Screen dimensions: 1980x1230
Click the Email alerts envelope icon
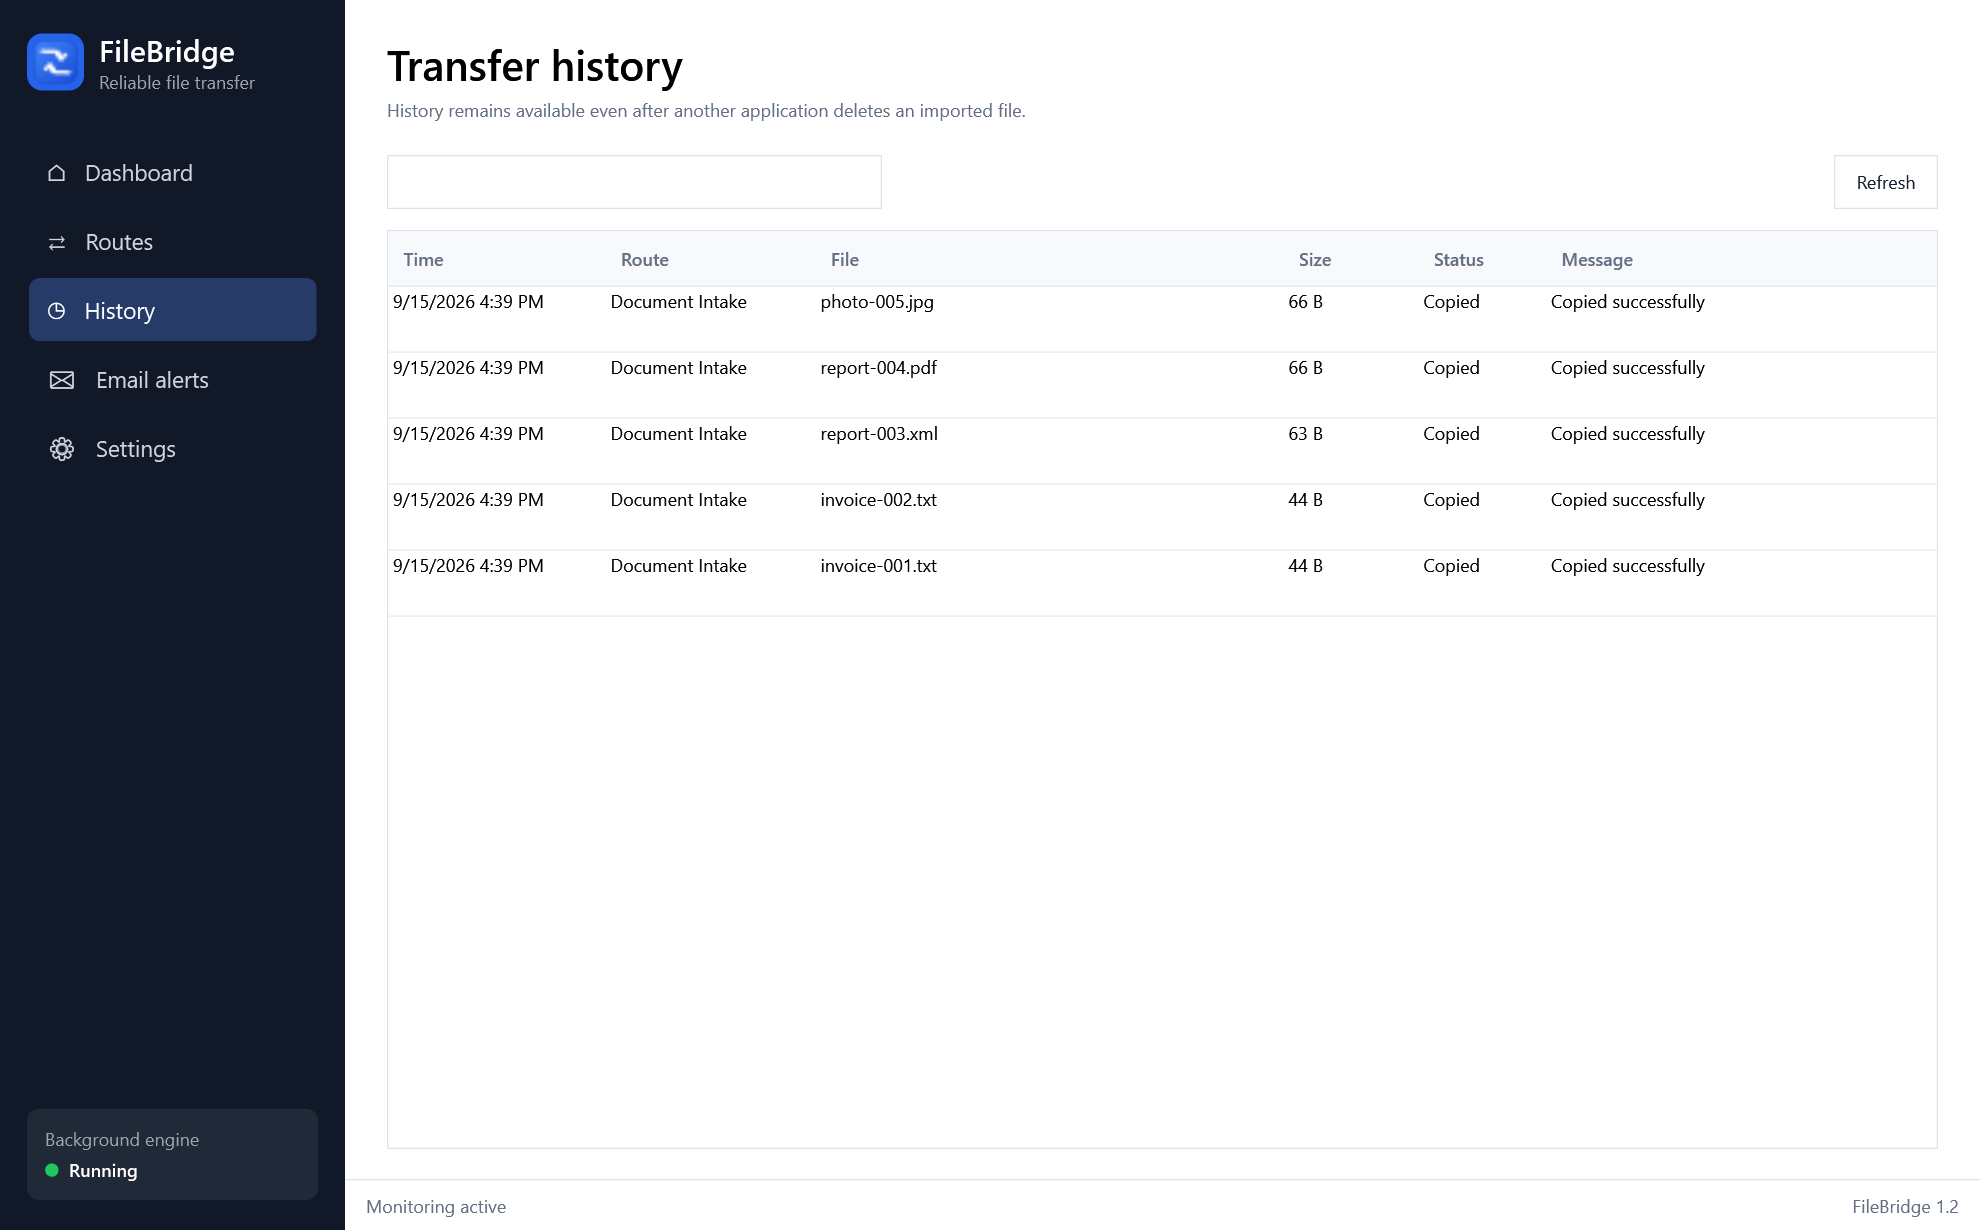62,380
